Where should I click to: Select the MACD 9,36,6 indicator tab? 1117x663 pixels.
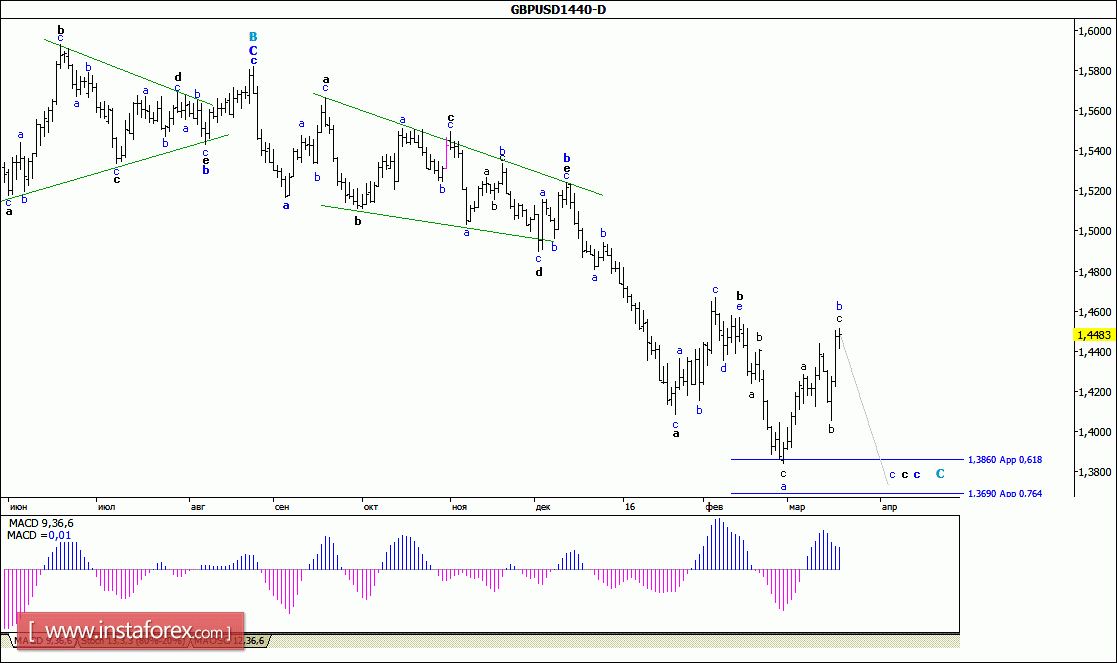(x=41, y=641)
